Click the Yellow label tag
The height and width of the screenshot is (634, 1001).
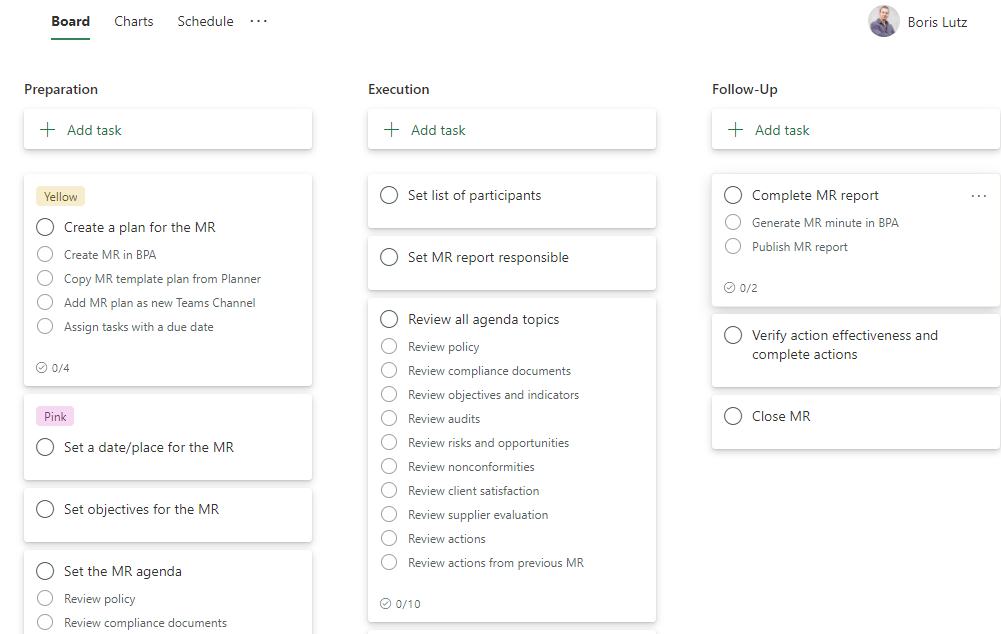(61, 197)
